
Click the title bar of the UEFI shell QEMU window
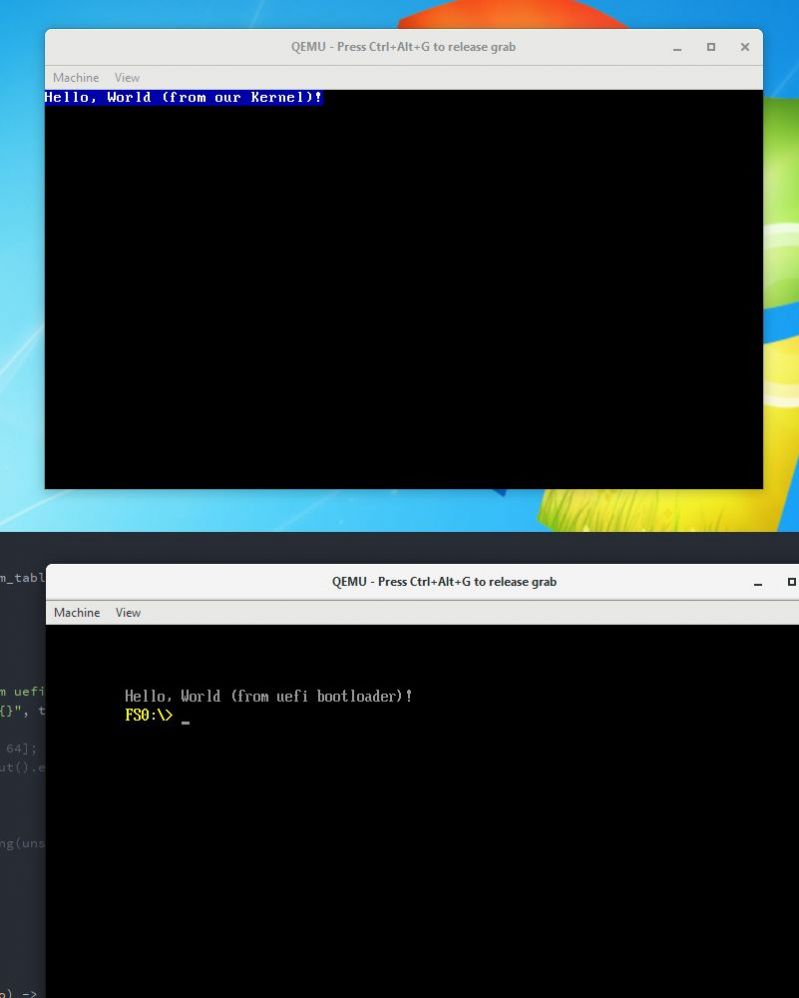pyautogui.click(x=444, y=582)
